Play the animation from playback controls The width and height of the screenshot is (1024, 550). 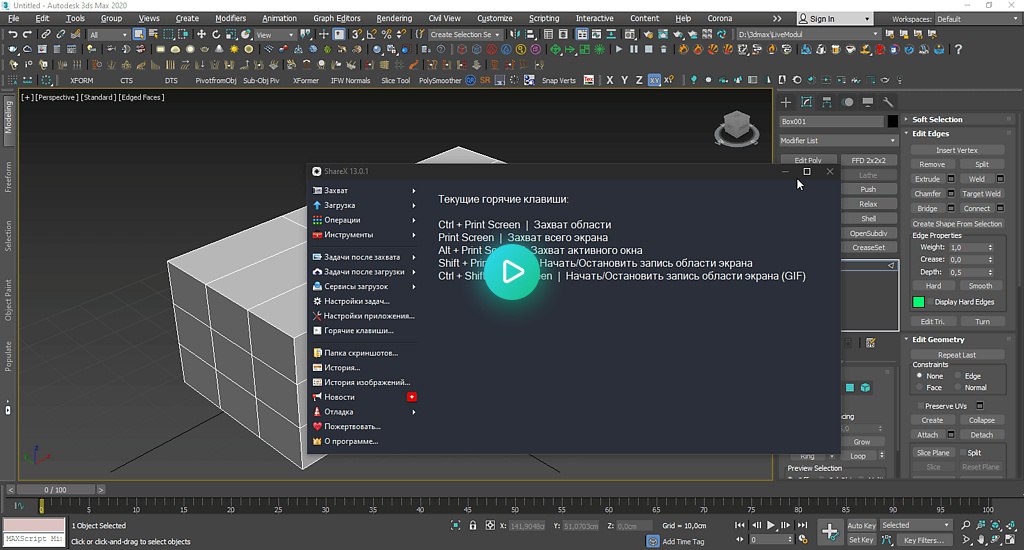click(x=771, y=525)
